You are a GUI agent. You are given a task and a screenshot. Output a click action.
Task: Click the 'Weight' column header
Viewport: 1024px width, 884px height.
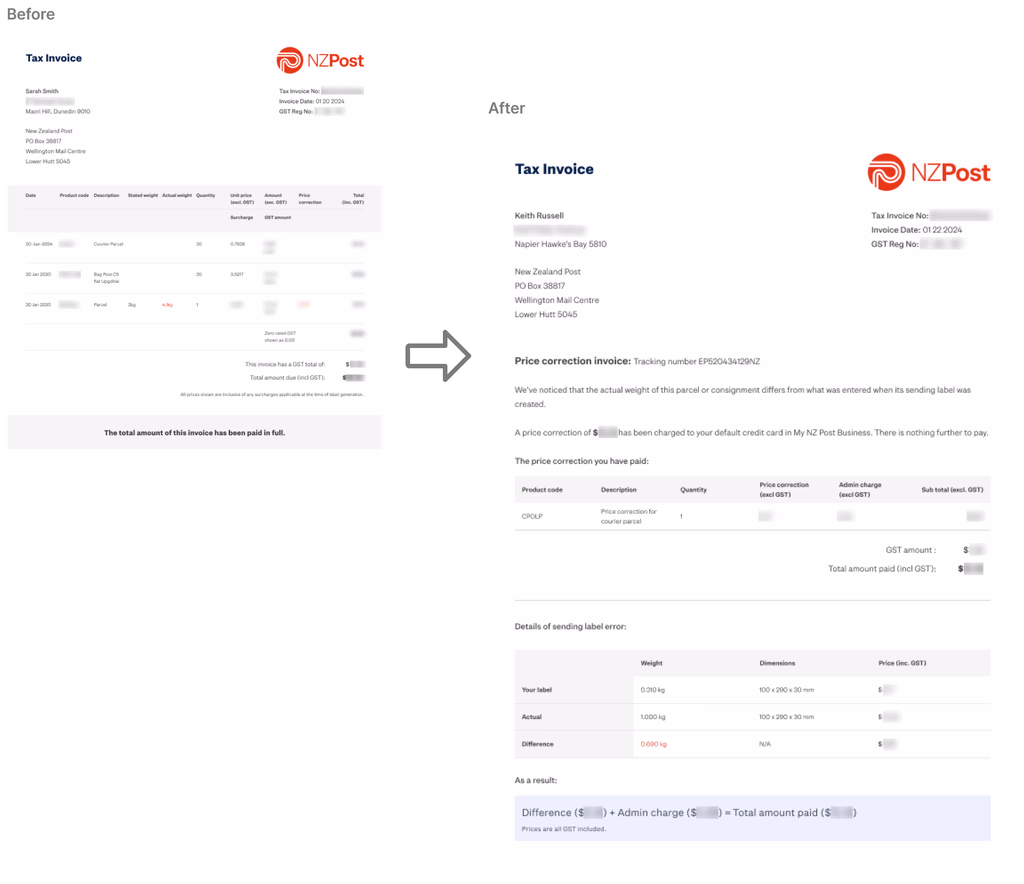[x=651, y=663]
